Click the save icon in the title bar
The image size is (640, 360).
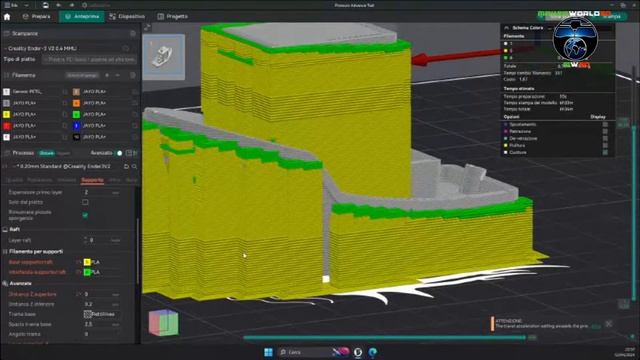tap(45, 5)
